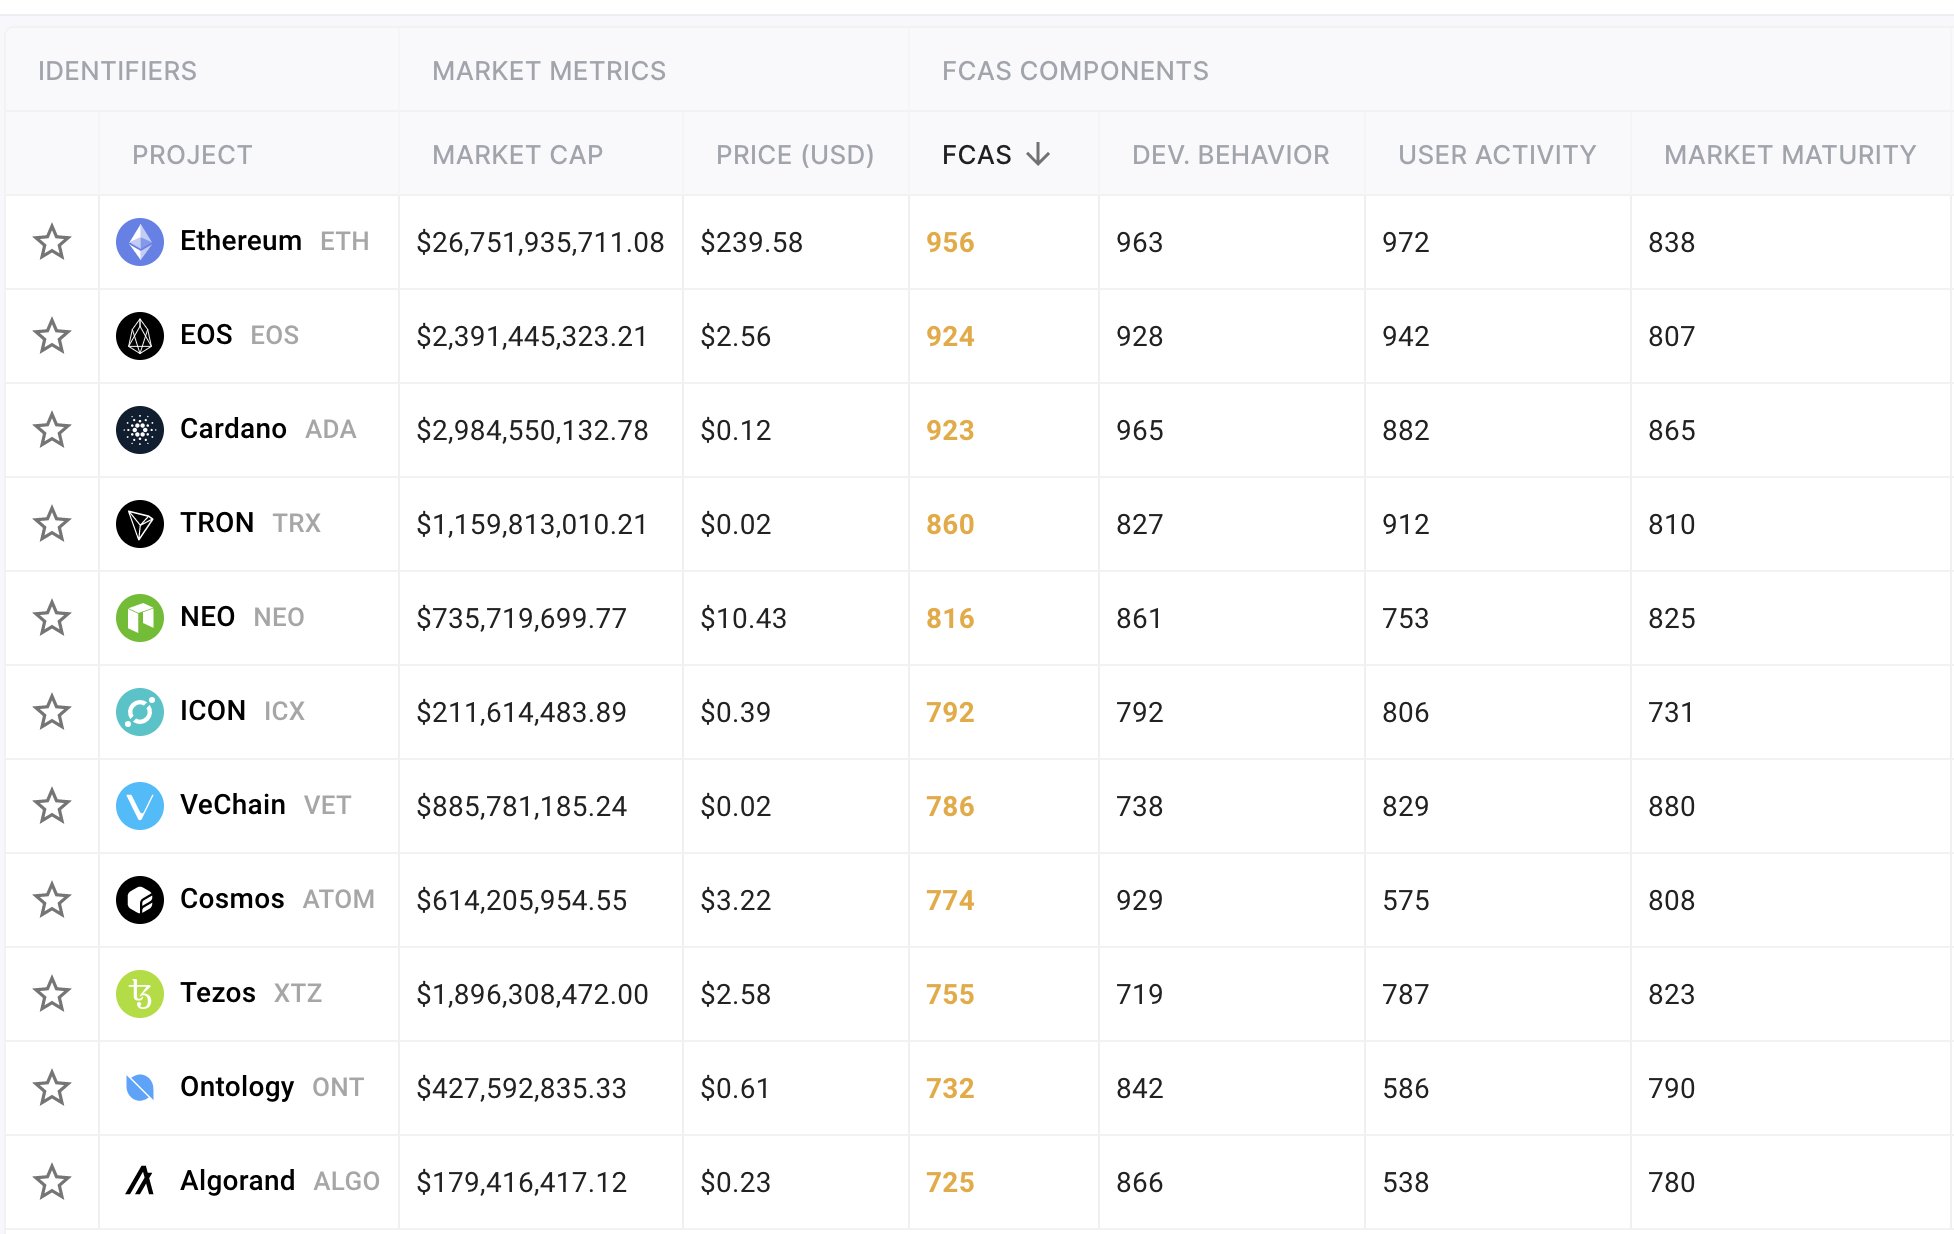Open the Ethereum project link

240,241
